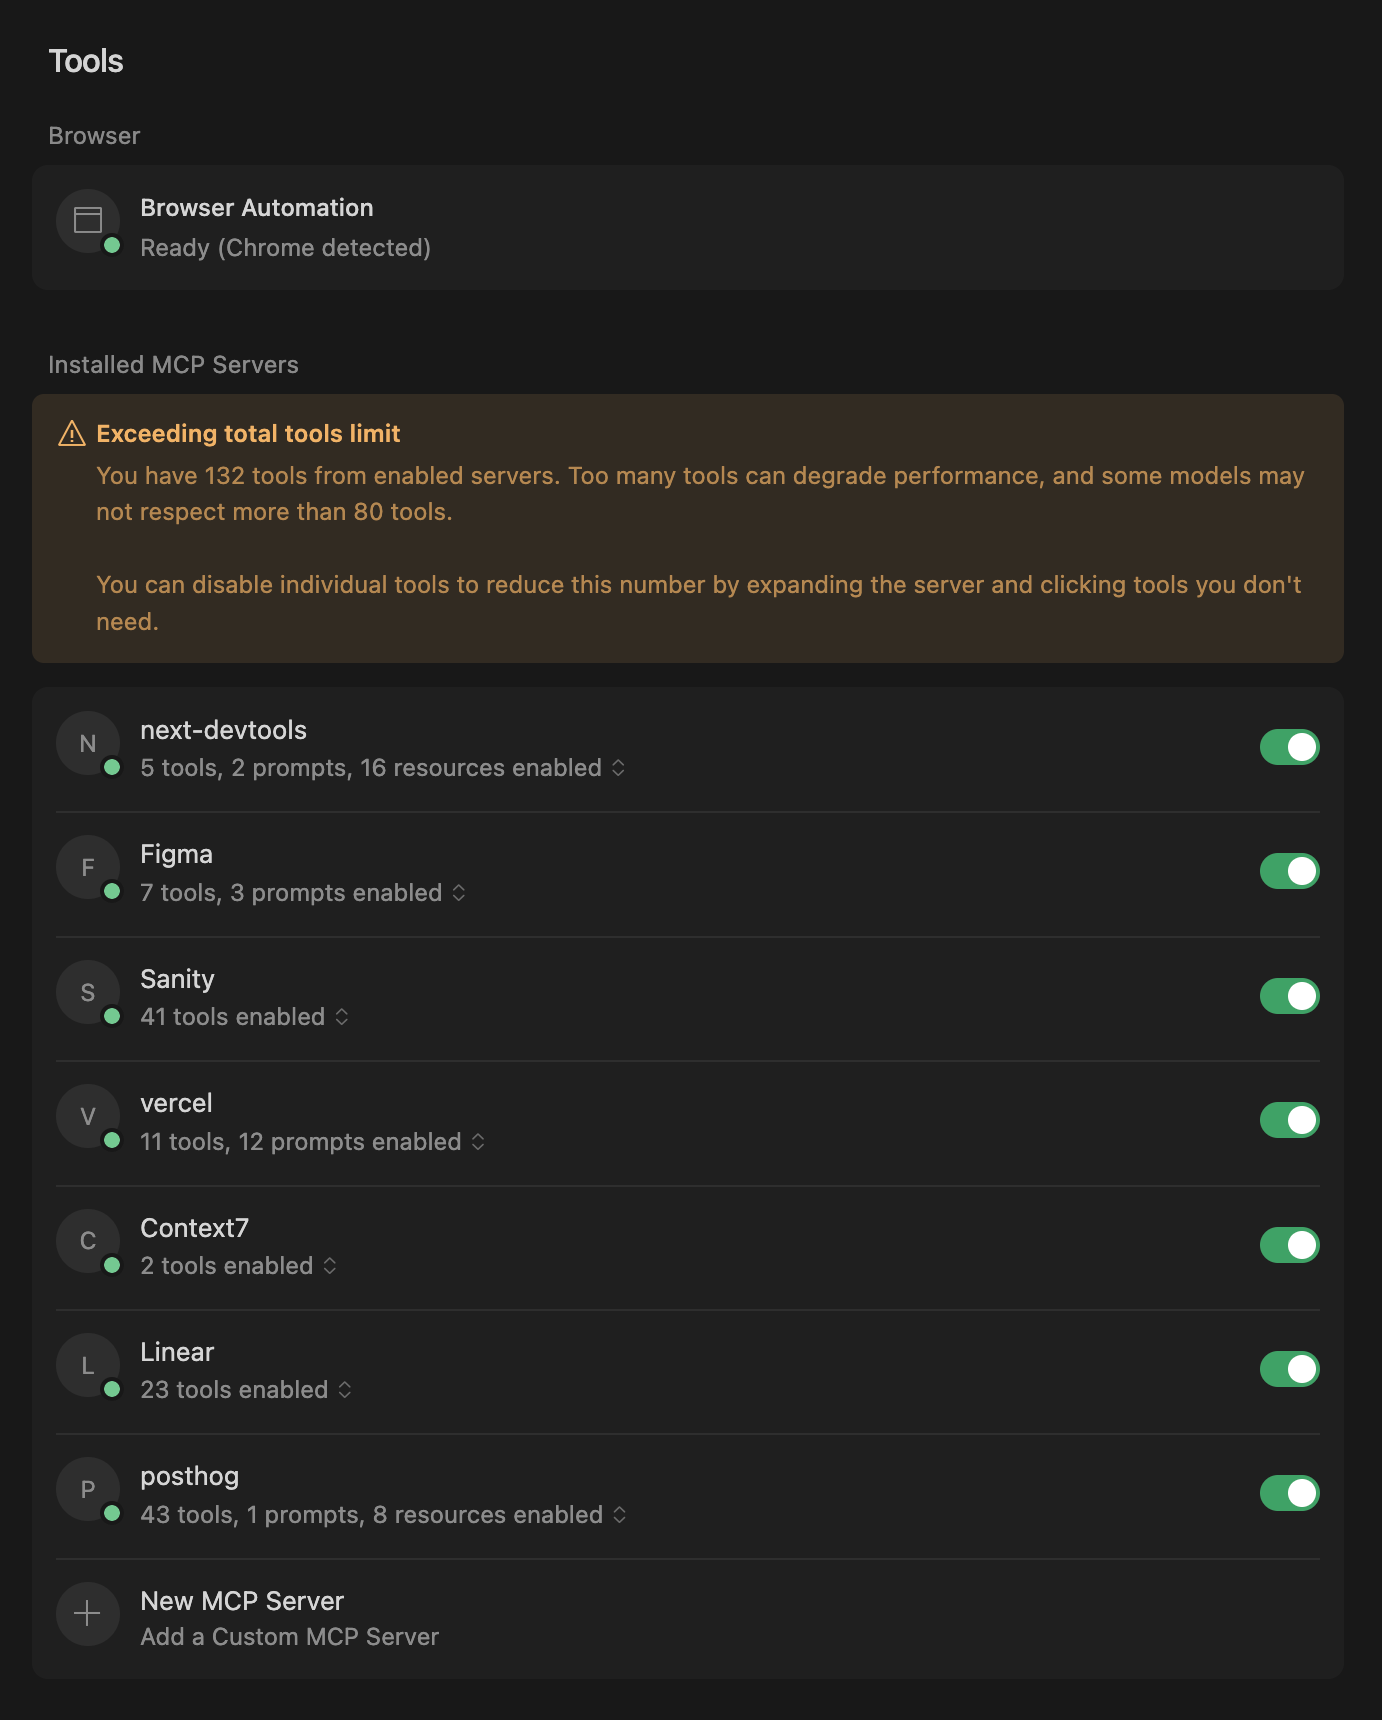Click the Browser Automation window icon
The image size is (1382, 1720).
88,220
